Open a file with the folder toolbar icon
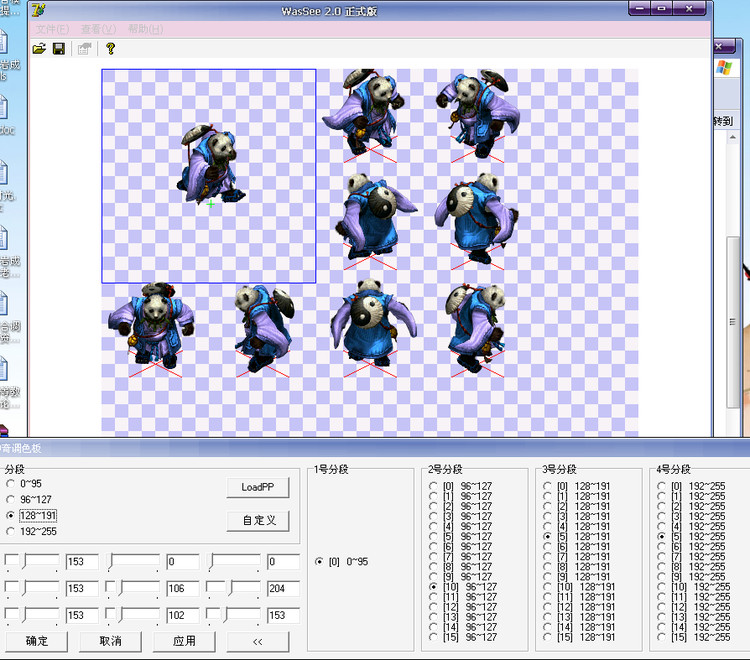Viewport: 750px width, 660px height. point(39,48)
